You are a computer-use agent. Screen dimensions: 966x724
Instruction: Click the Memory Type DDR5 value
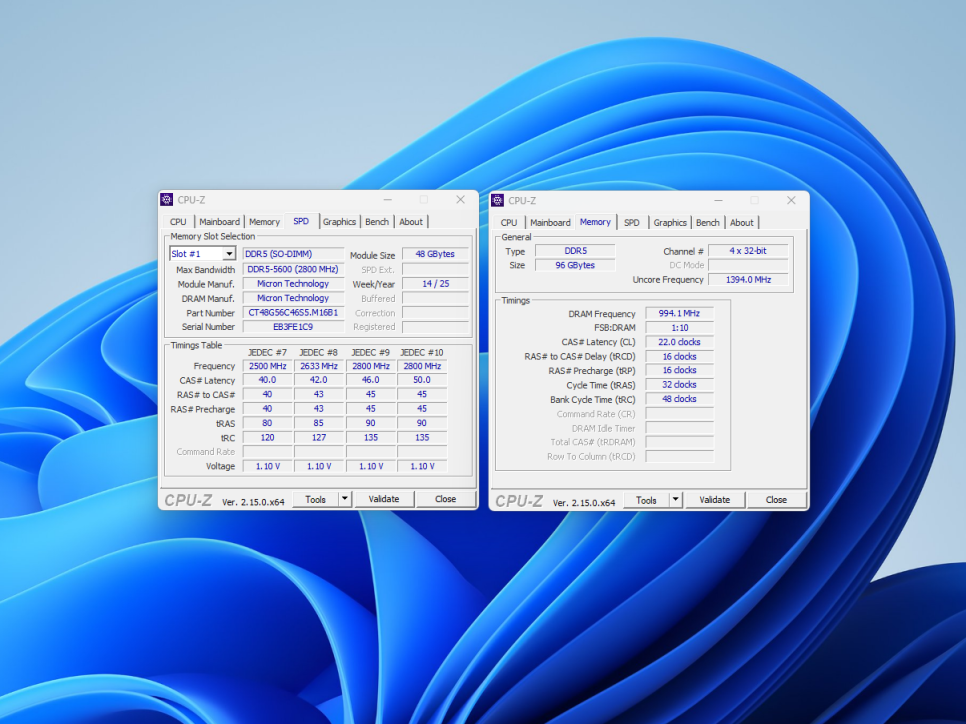(575, 251)
